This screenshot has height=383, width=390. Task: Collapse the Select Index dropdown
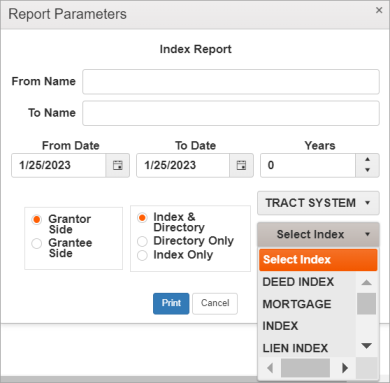[318, 234]
